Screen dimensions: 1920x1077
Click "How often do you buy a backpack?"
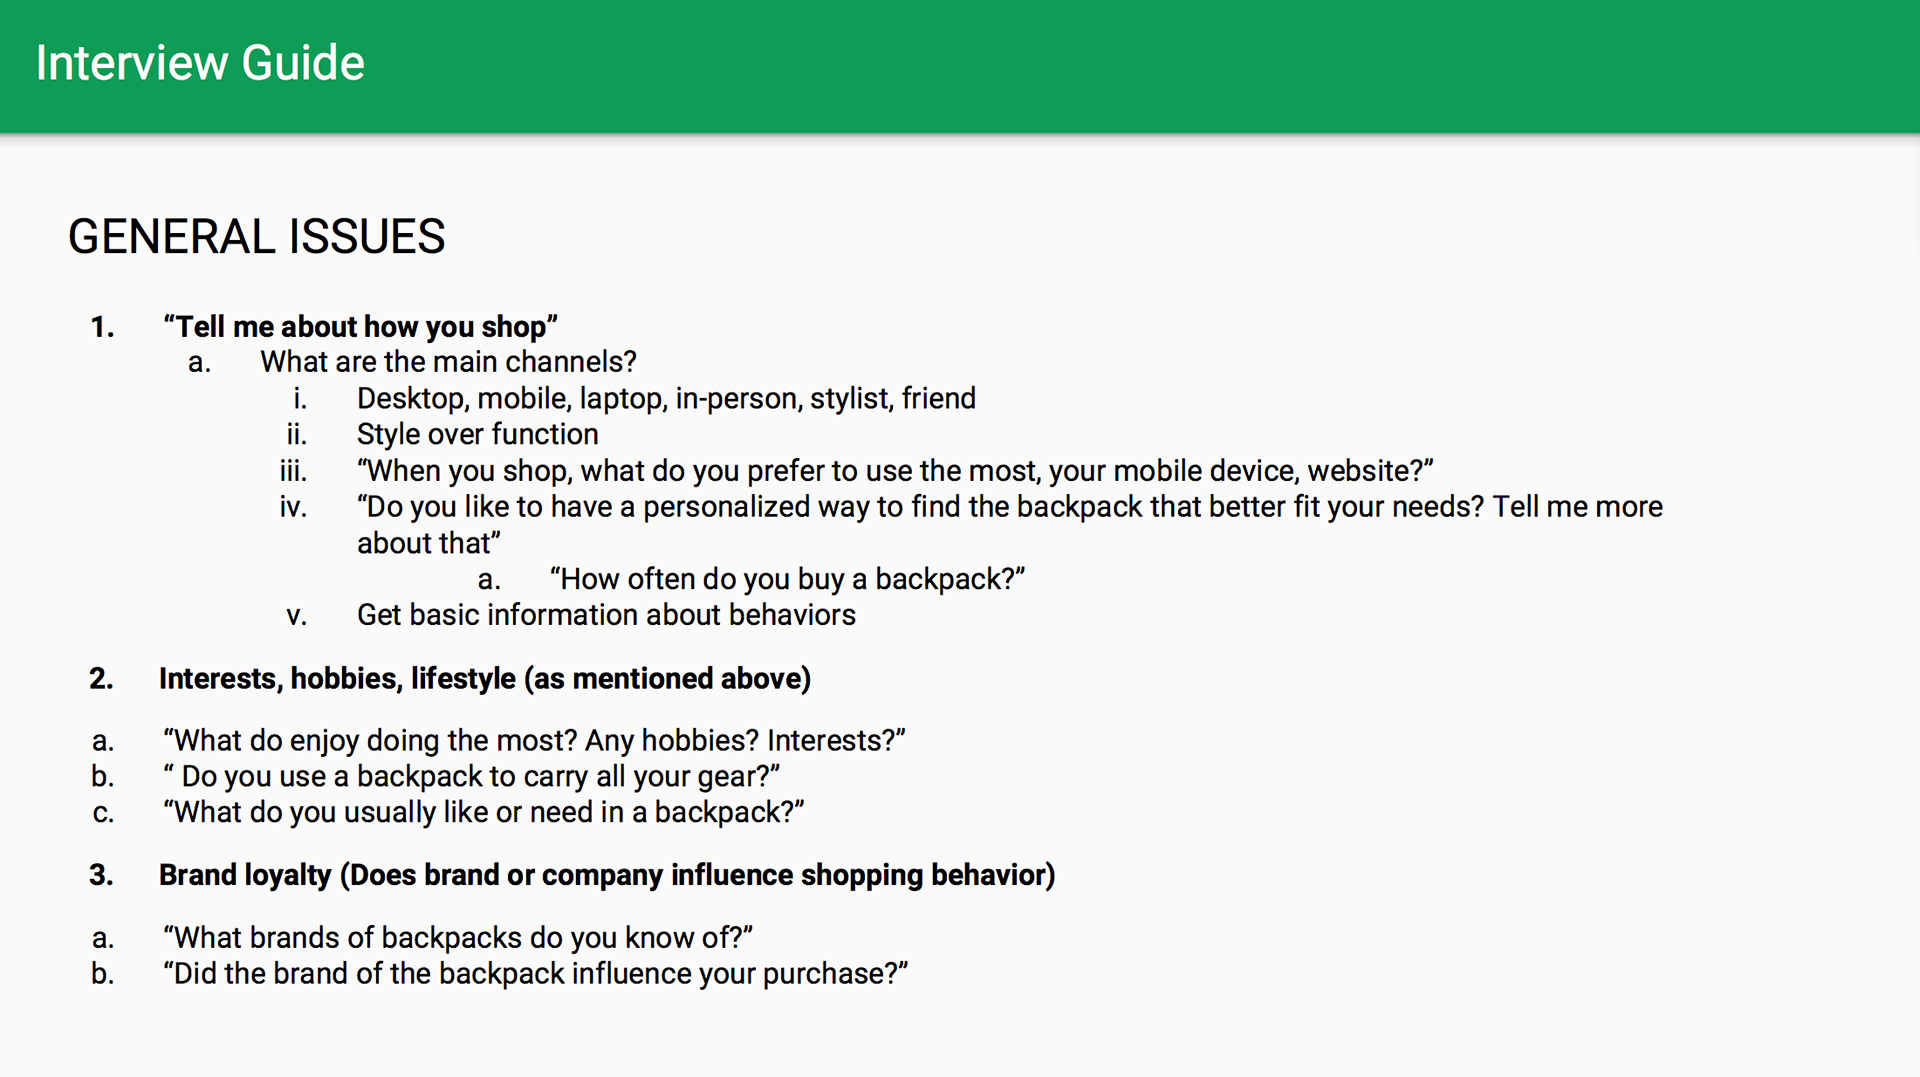[787, 579]
